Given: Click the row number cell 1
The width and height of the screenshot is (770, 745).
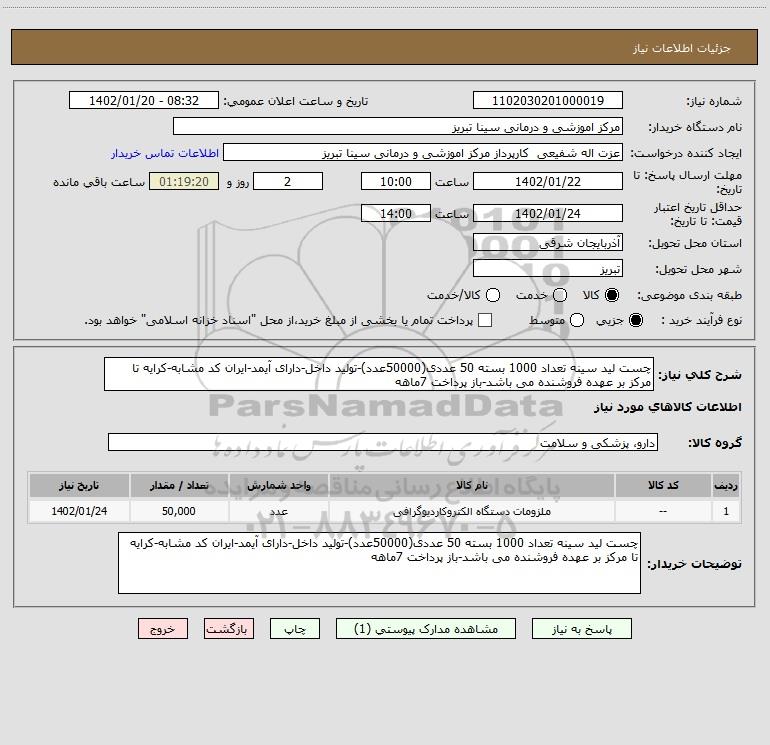Looking at the screenshot, I should [726, 511].
